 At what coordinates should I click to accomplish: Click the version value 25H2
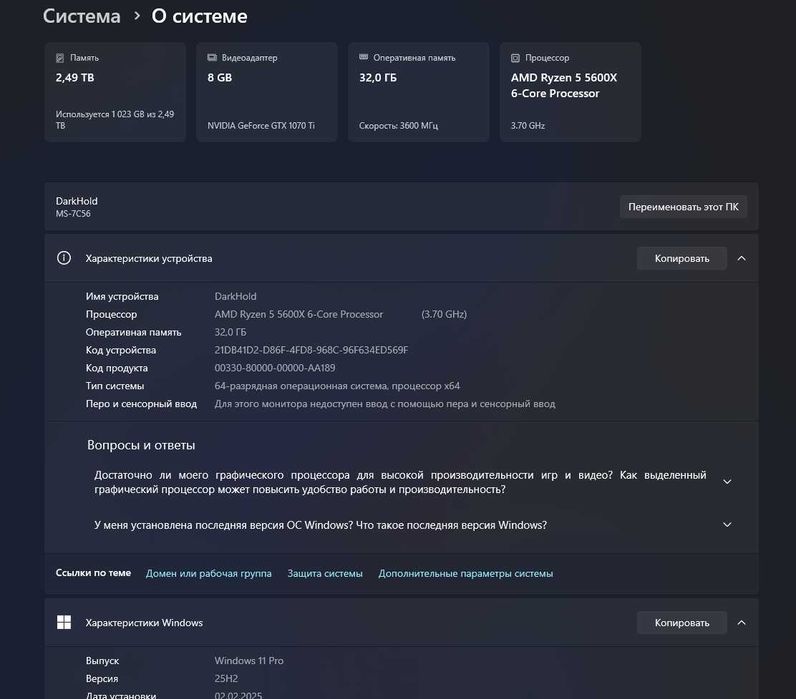tap(226, 678)
